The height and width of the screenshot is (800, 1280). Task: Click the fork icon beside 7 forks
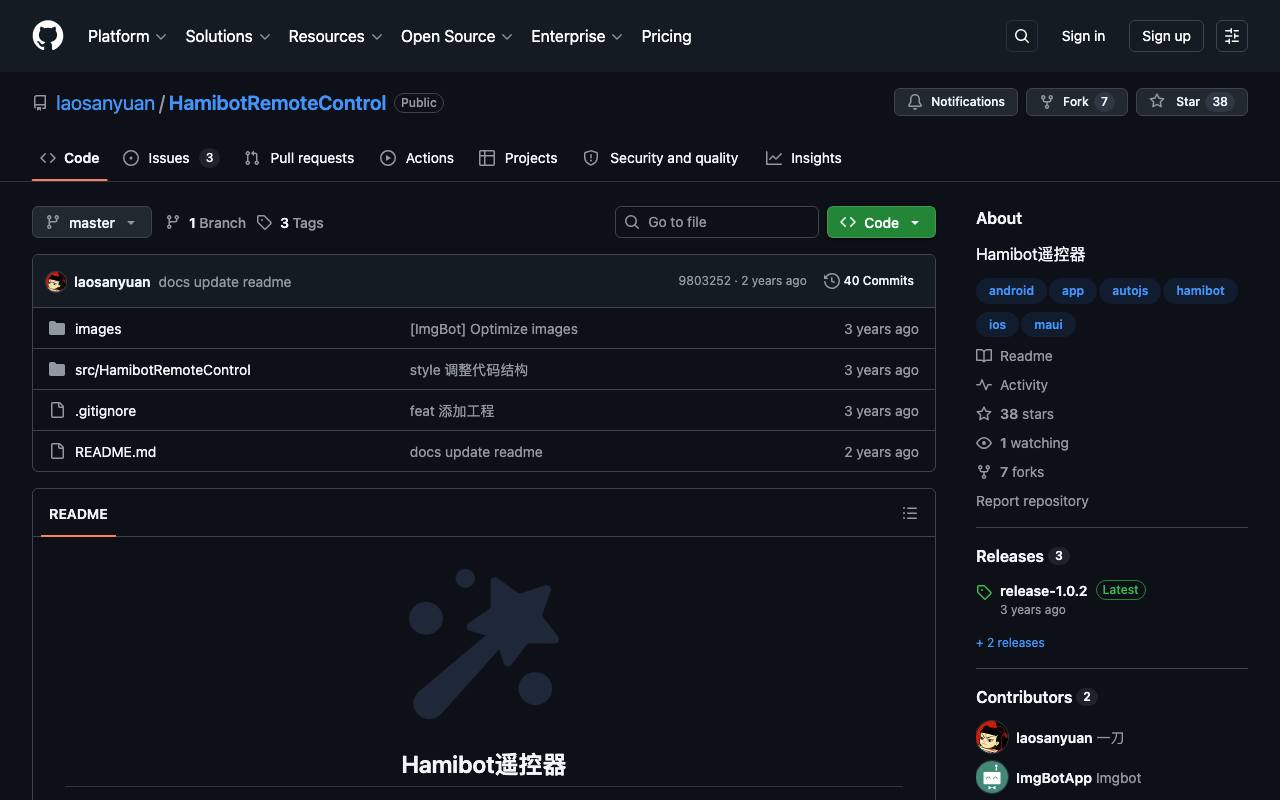click(984, 472)
